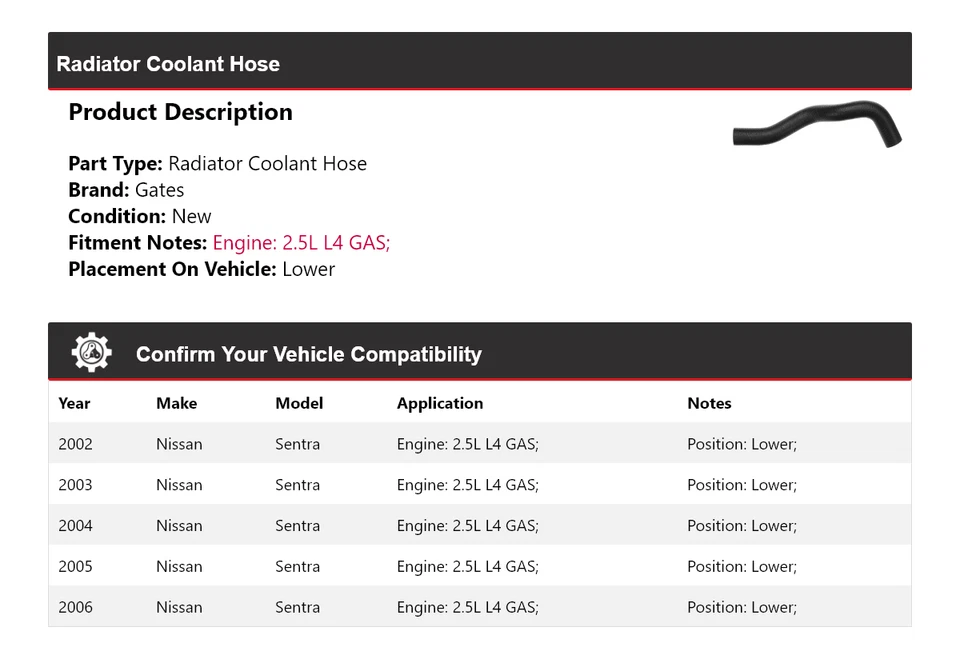Click the Radiator Coolant Hose title bar
960x659 pixels.
tap(168, 64)
